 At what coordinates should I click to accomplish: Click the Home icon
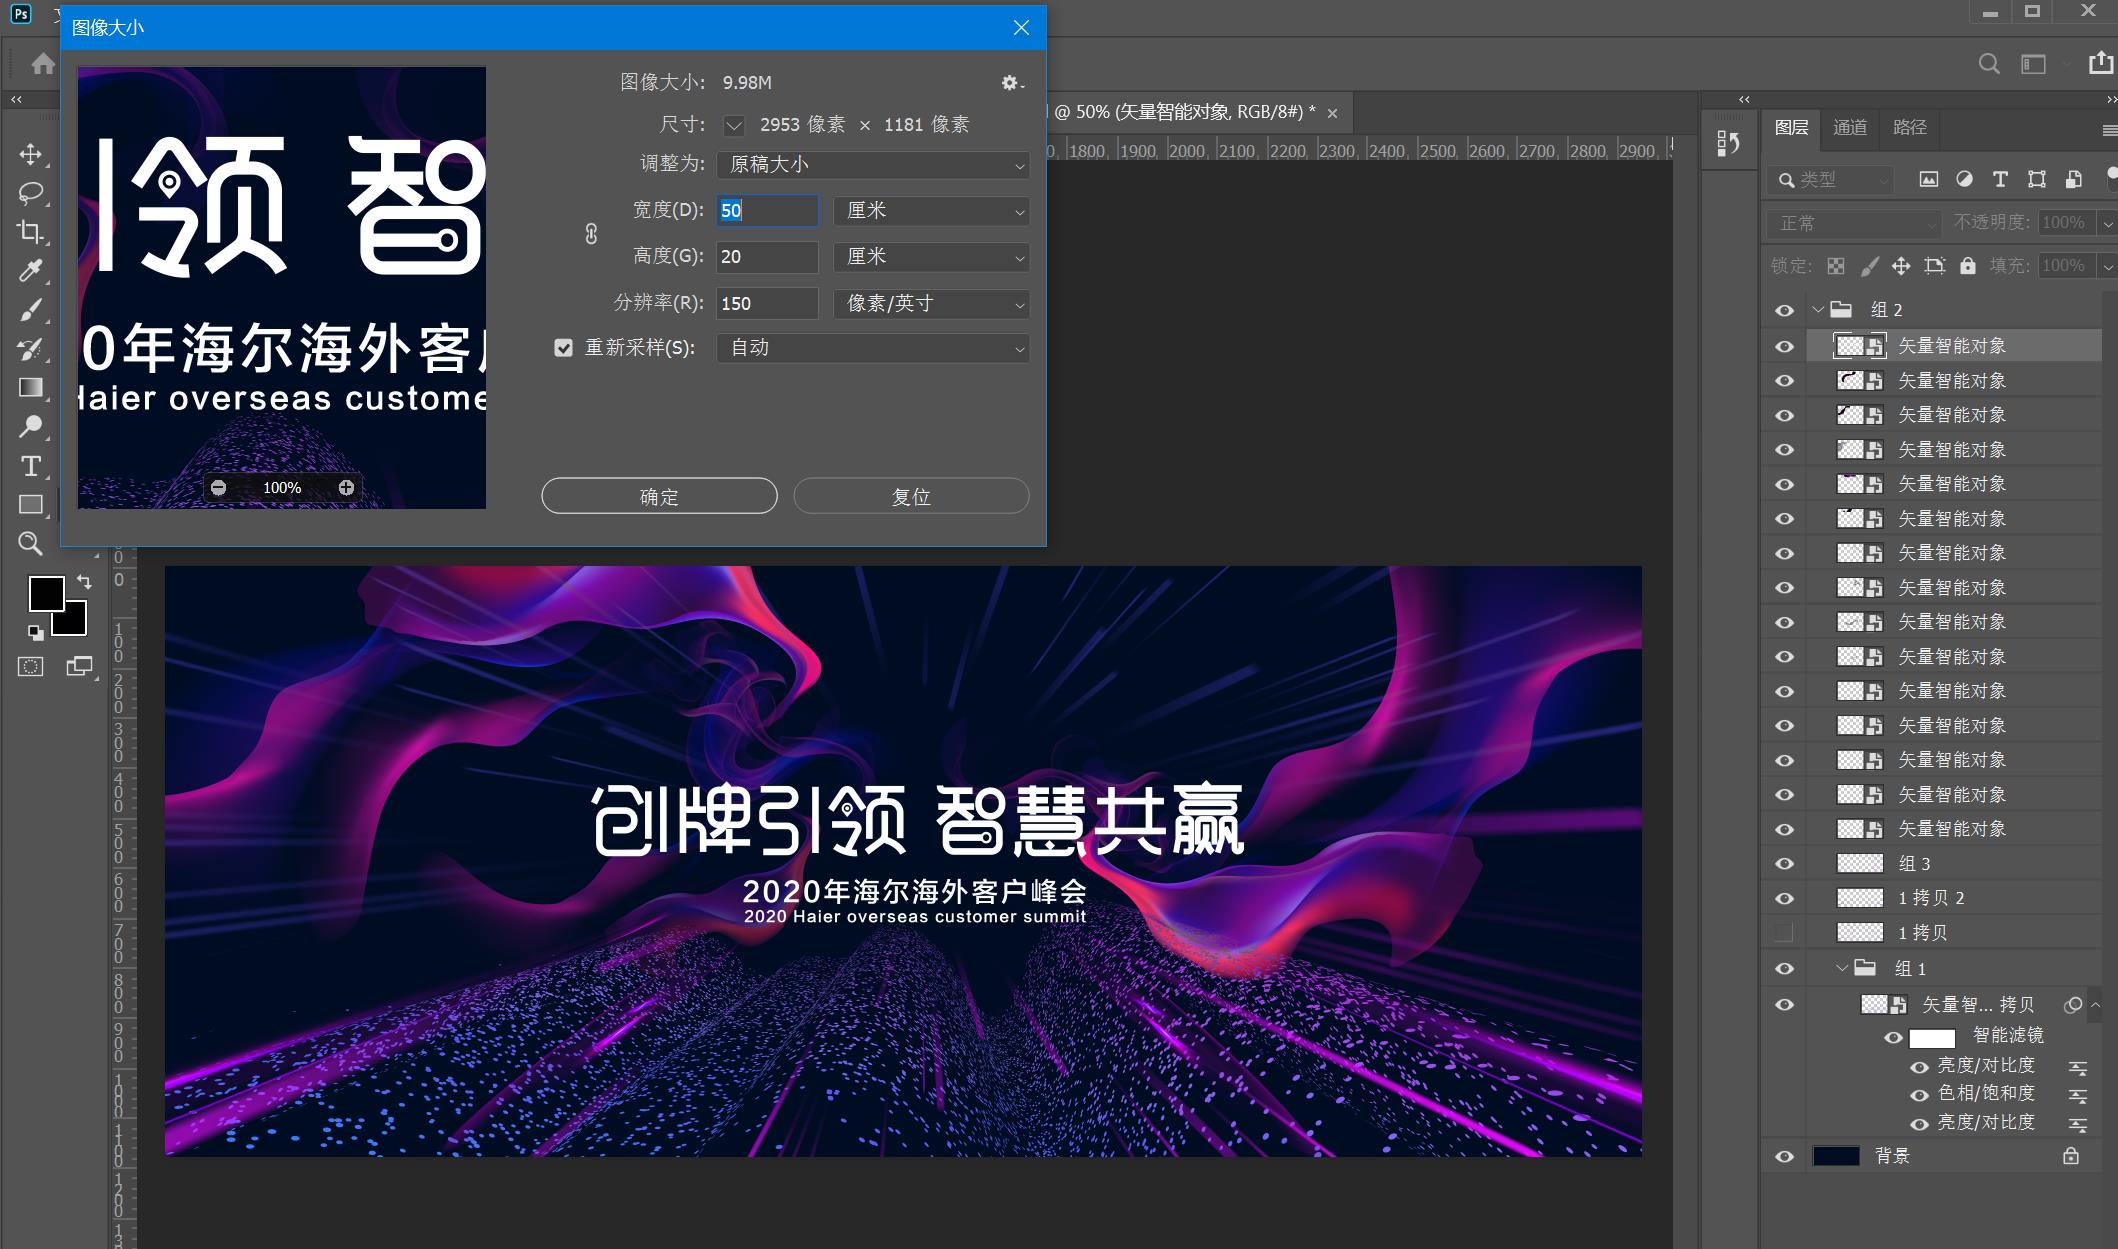click(x=43, y=64)
